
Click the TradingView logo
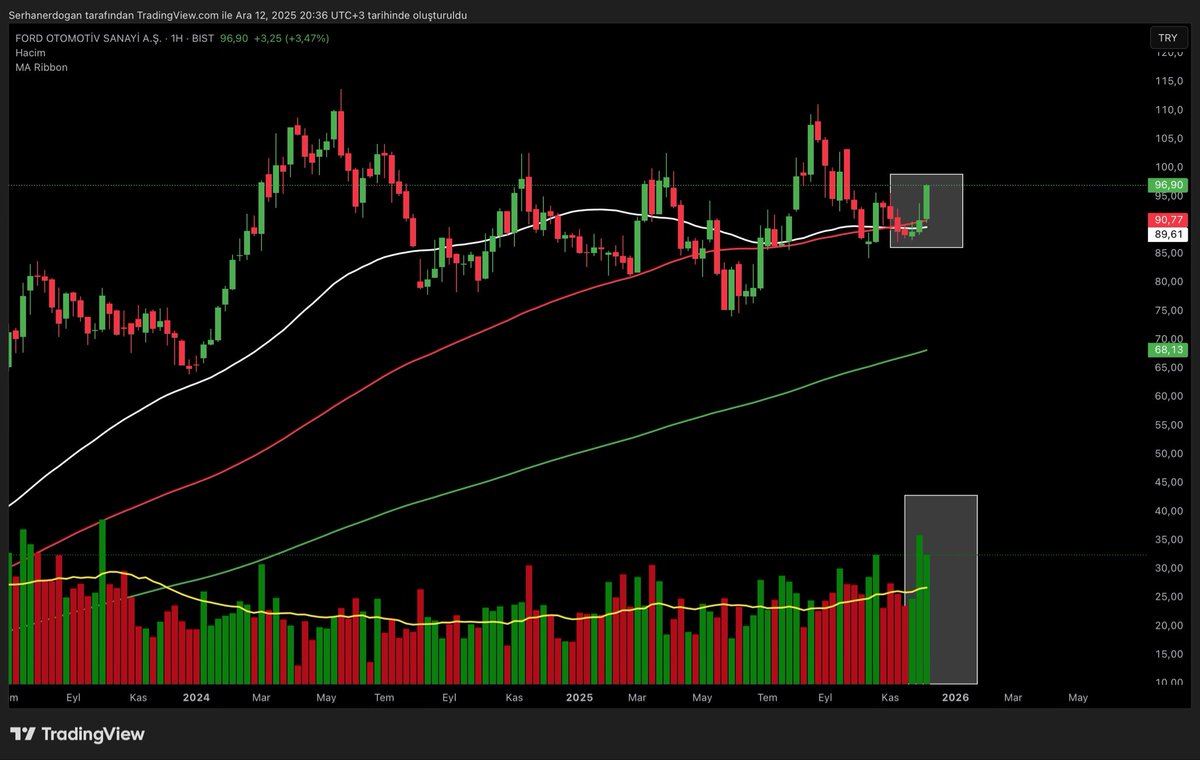79,734
